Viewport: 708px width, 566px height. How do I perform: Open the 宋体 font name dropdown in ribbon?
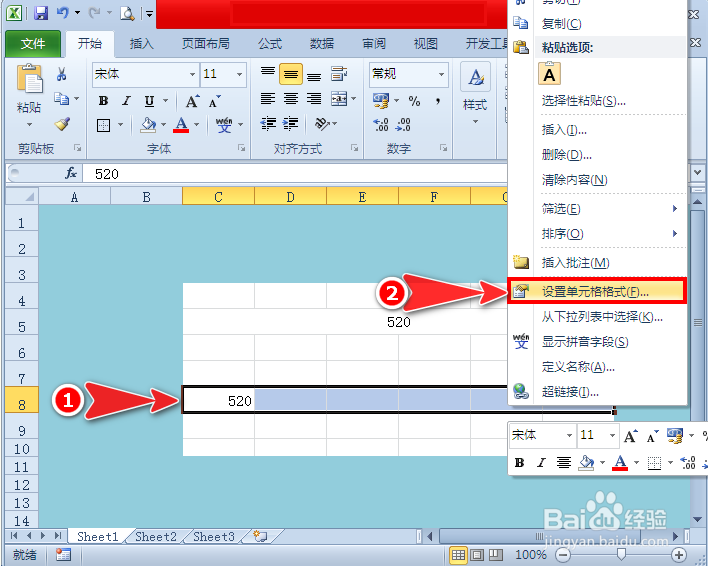coord(192,74)
